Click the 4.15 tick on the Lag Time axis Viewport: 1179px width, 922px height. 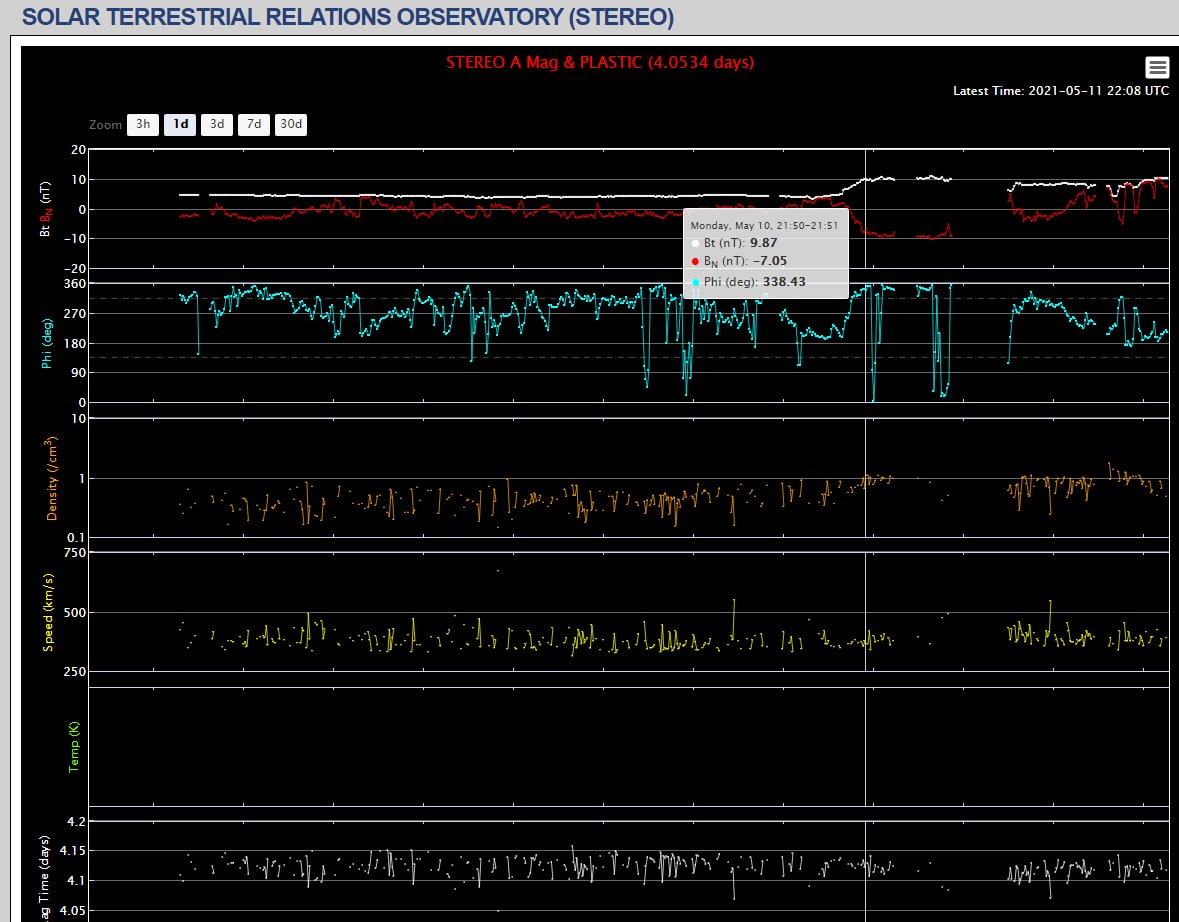(72, 851)
